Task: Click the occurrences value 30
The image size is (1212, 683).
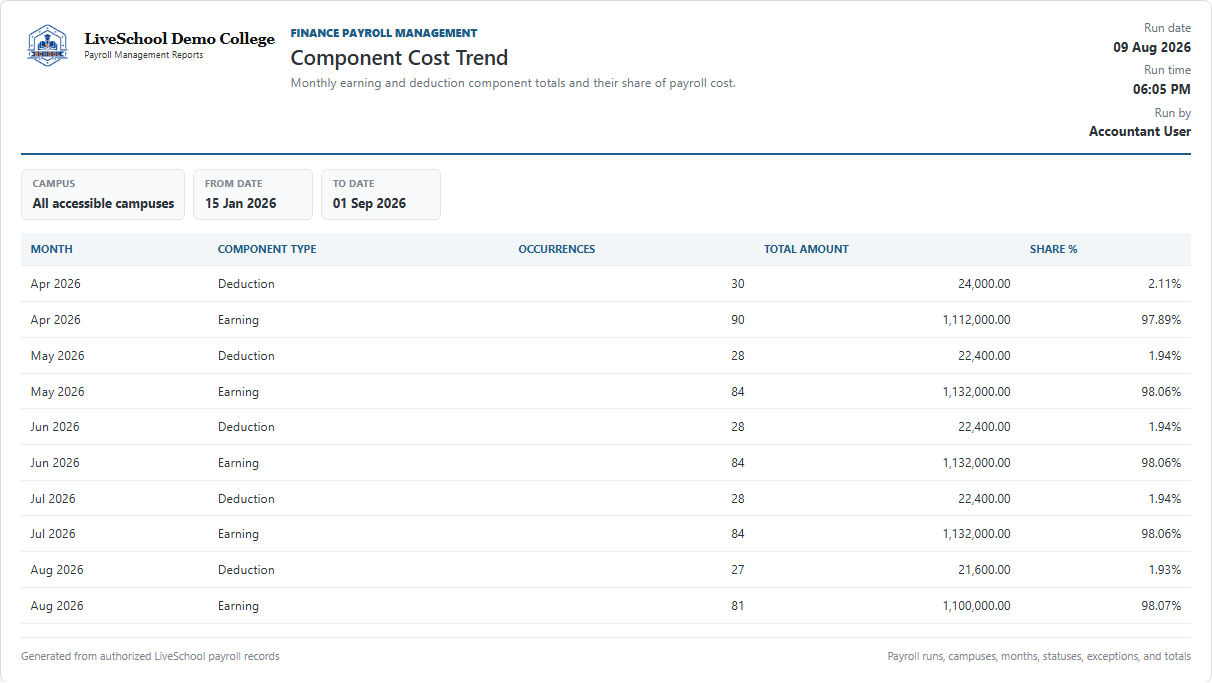Action: (x=738, y=284)
